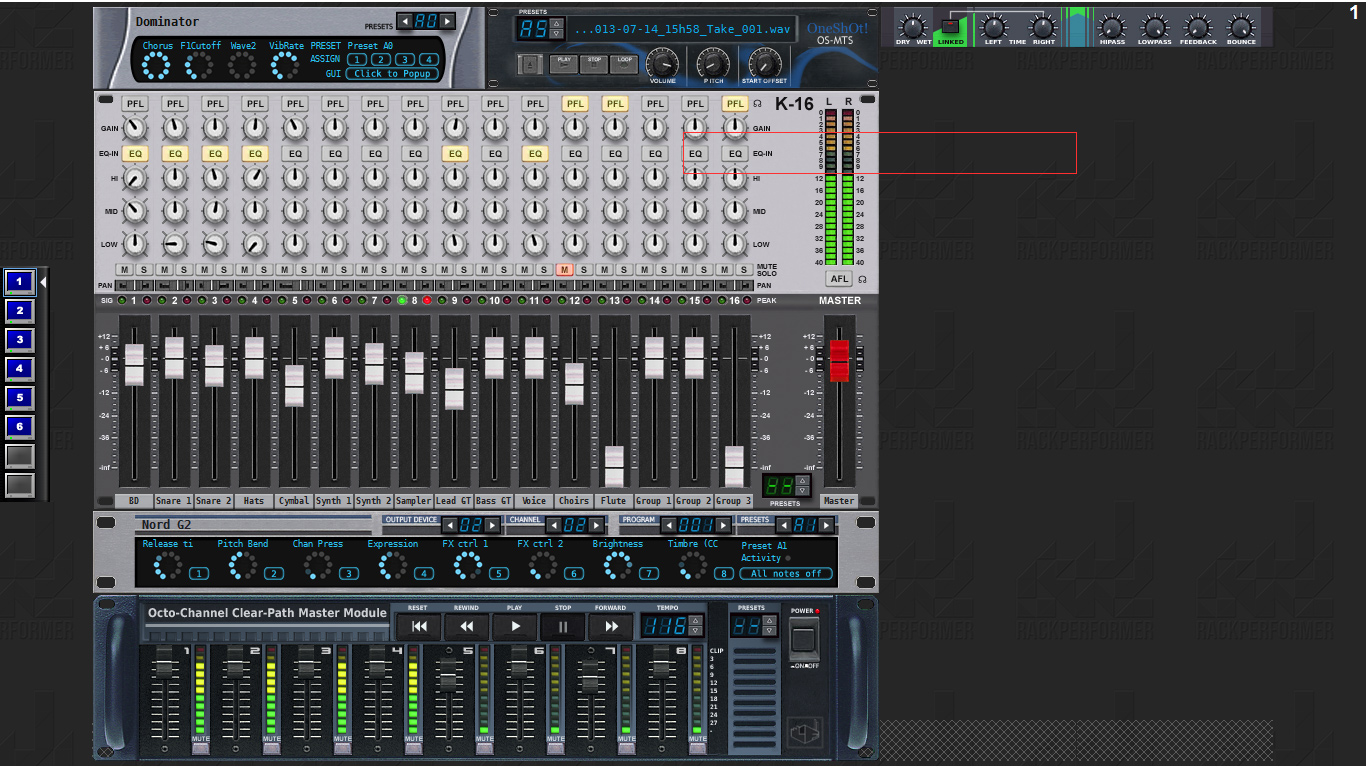Viewport: 1366px width, 768px height.
Task: Click the Loop button on OneShot
Action: pos(625,63)
